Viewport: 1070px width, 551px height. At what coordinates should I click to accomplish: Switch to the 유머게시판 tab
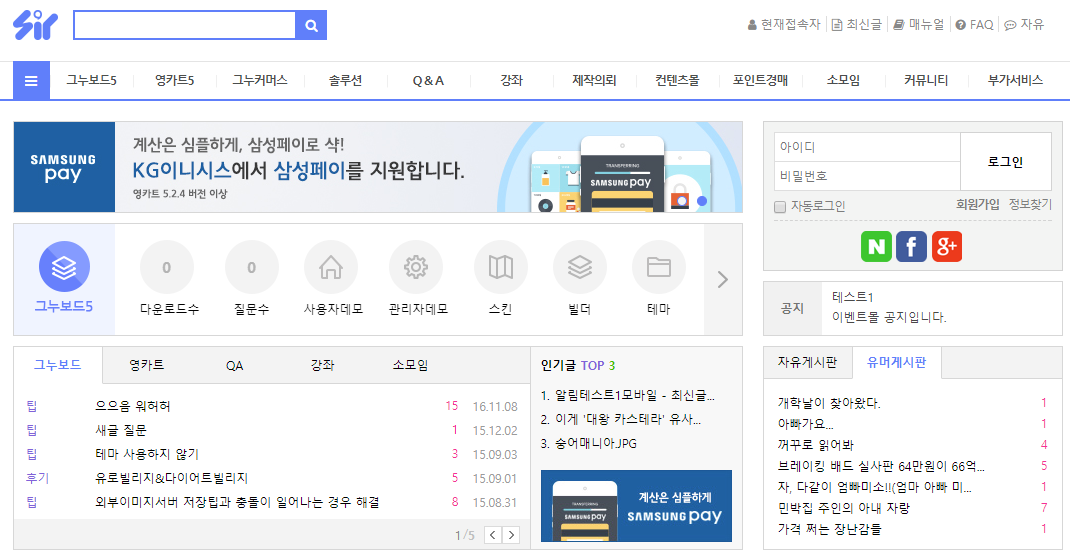point(897,363)
